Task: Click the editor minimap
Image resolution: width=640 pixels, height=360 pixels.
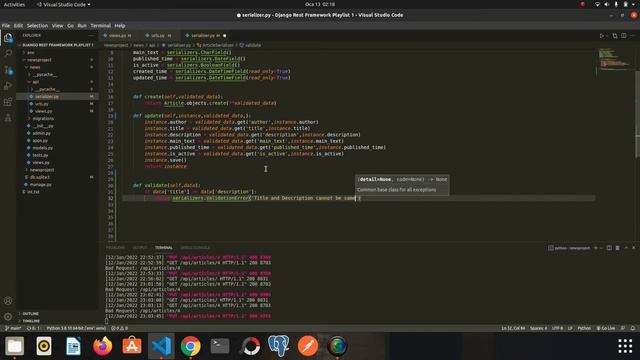Action: (615, 59)
